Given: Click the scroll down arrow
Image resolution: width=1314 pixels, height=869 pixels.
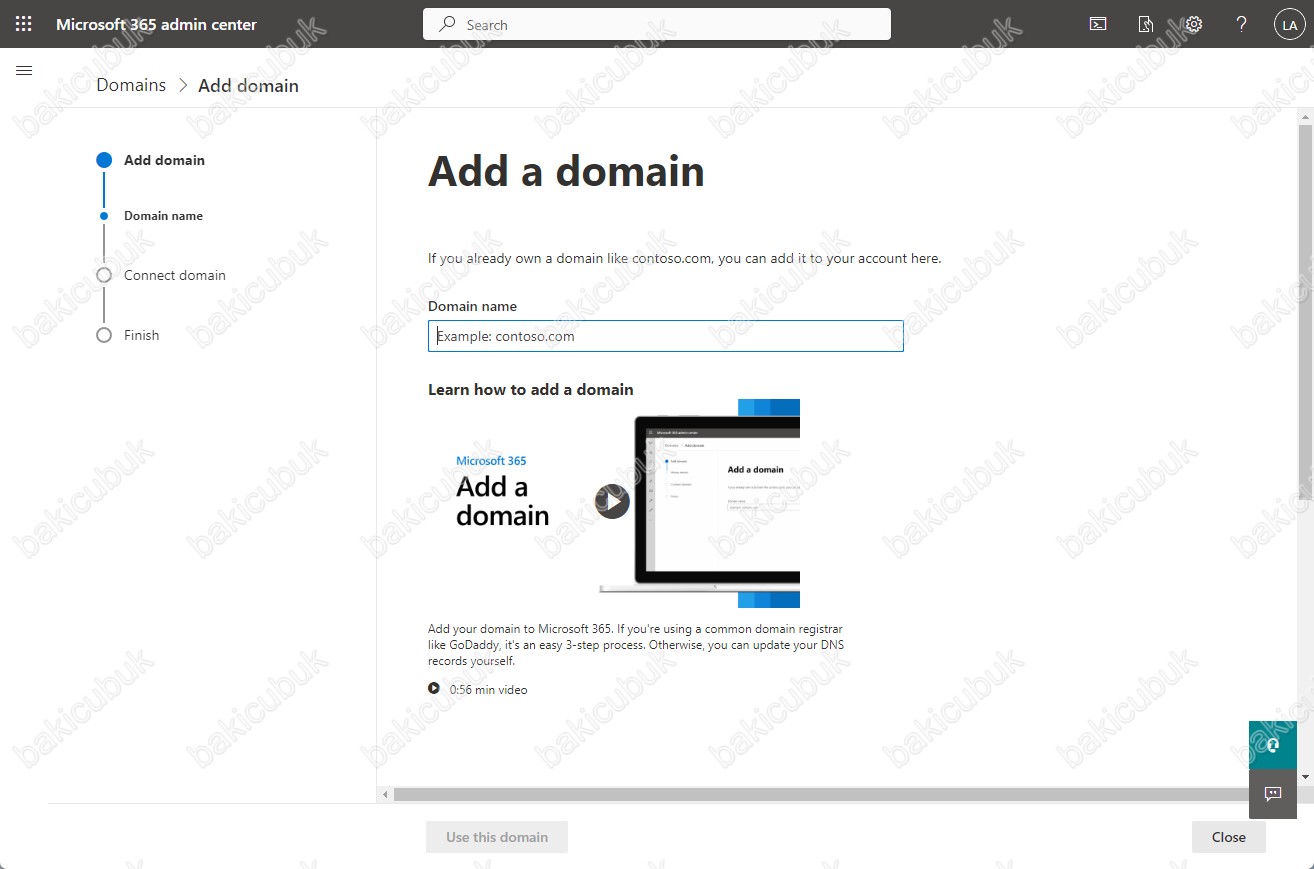Looking at the screenshot, I should pos(1305,777).
